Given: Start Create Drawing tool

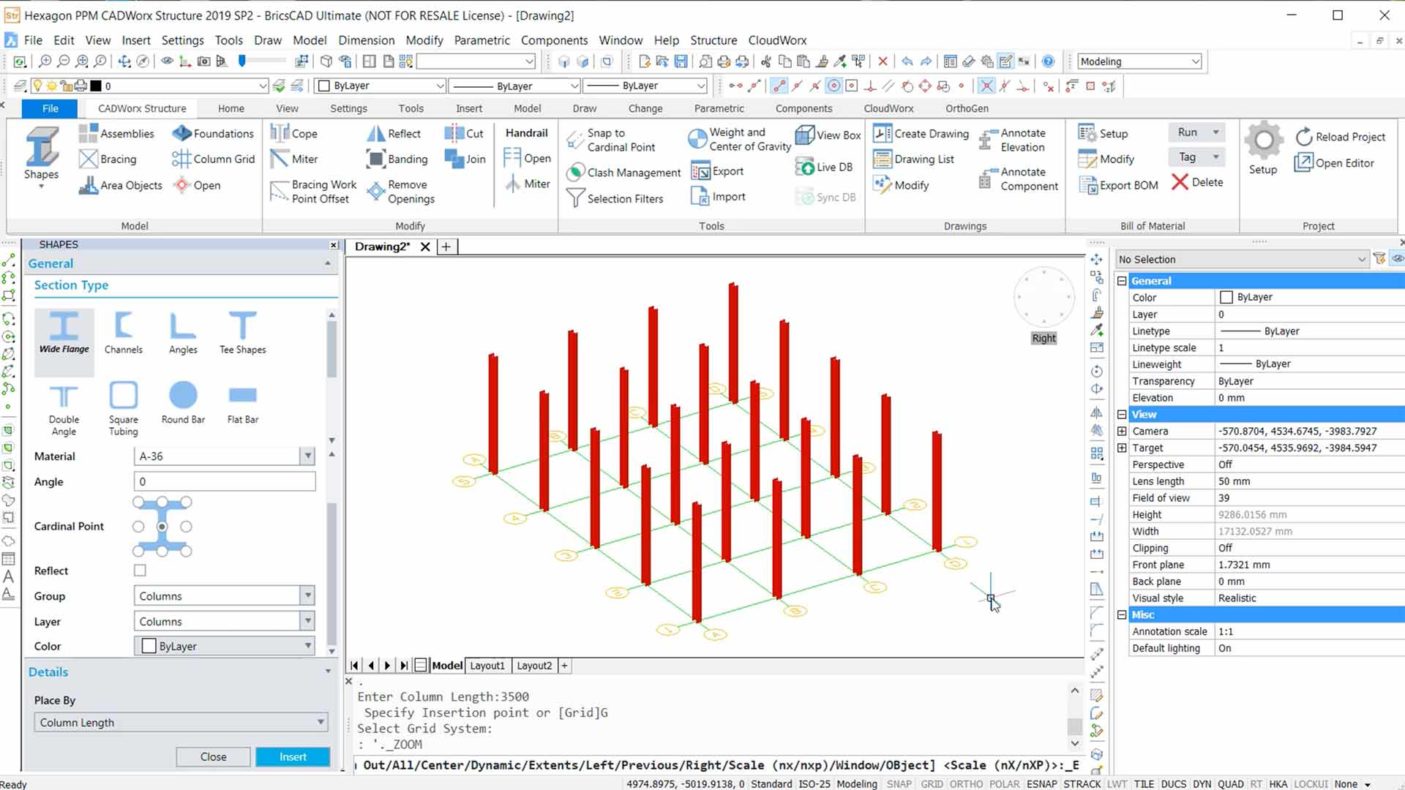Looking at the screenshot, I should tap(921, 133).
